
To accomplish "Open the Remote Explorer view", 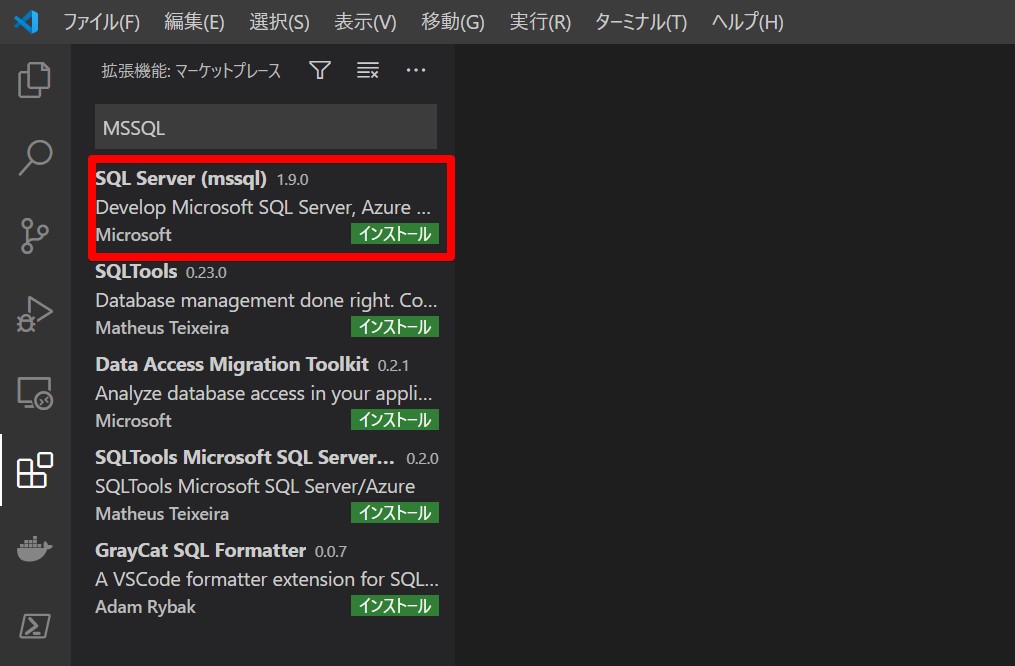I will [x=34, y=392].
